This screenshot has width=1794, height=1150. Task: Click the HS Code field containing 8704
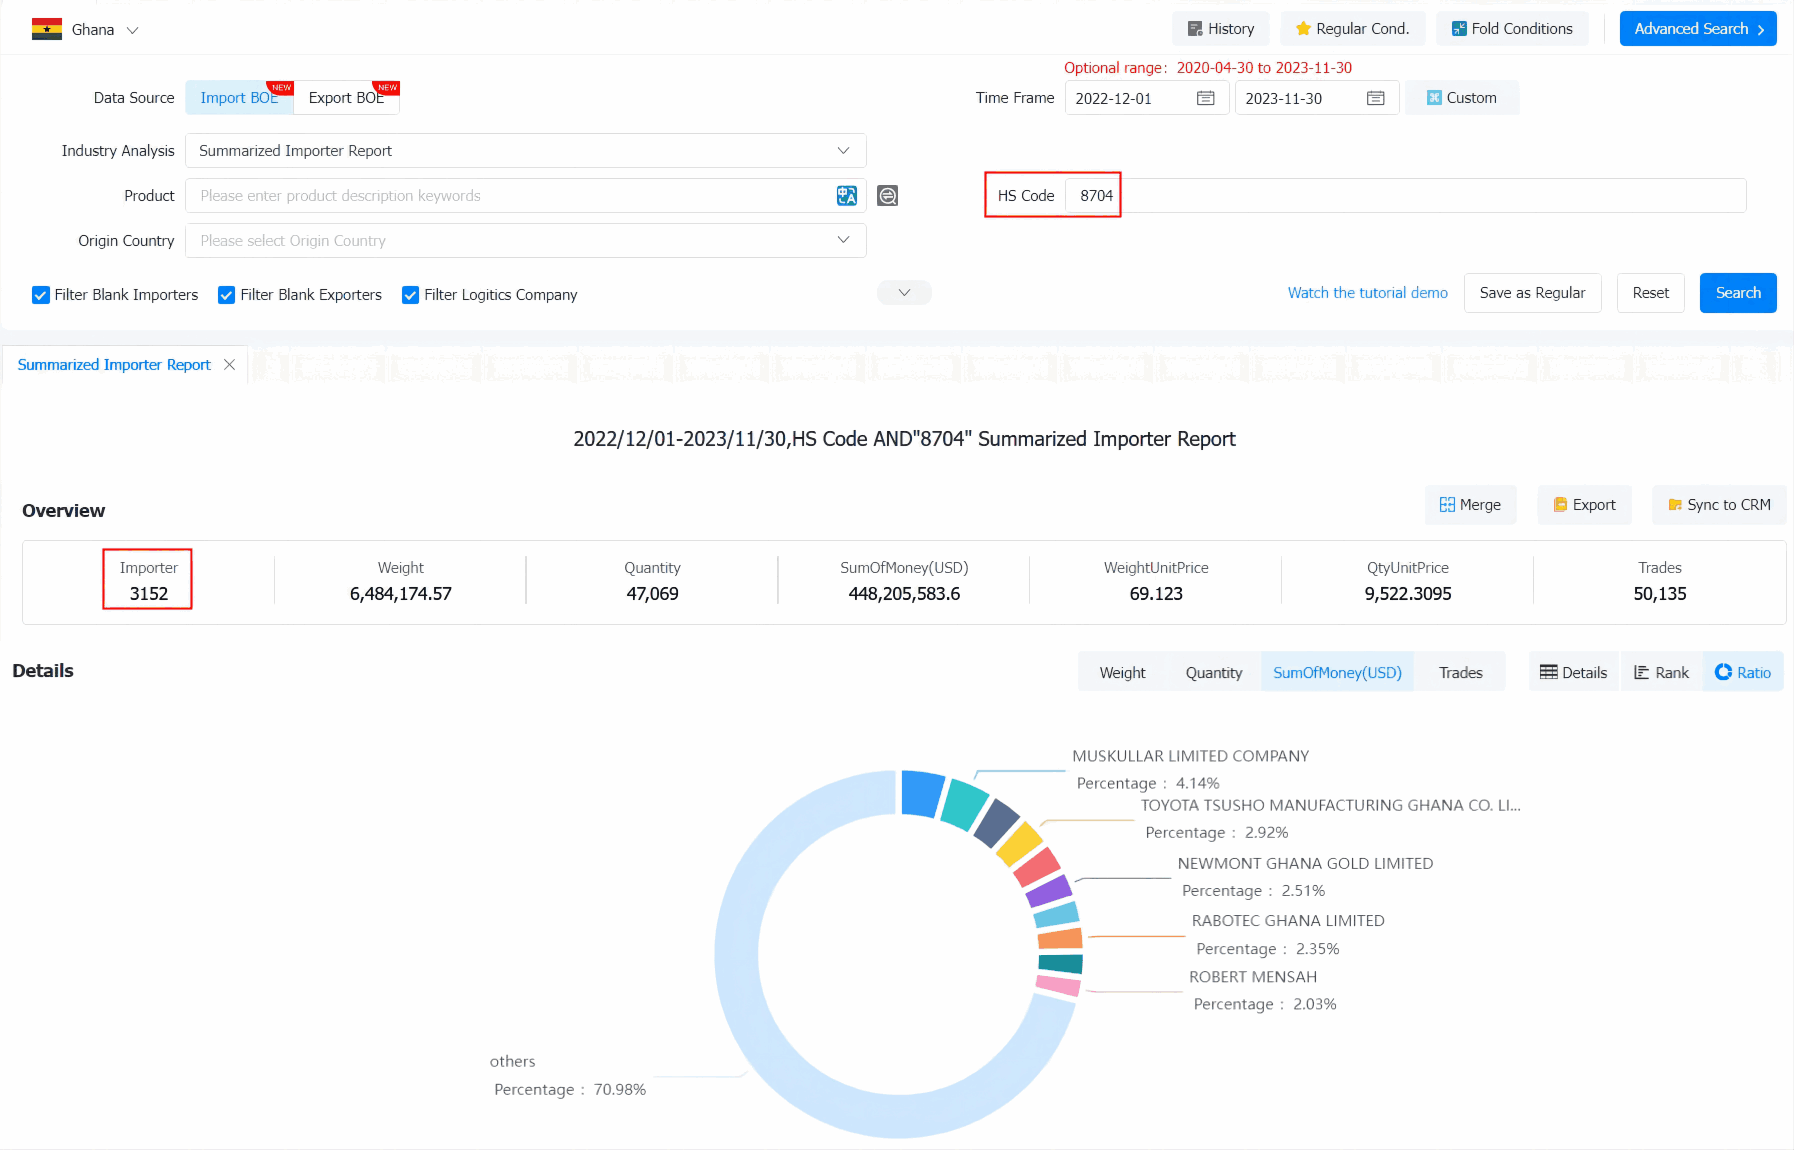(1405, 196)
